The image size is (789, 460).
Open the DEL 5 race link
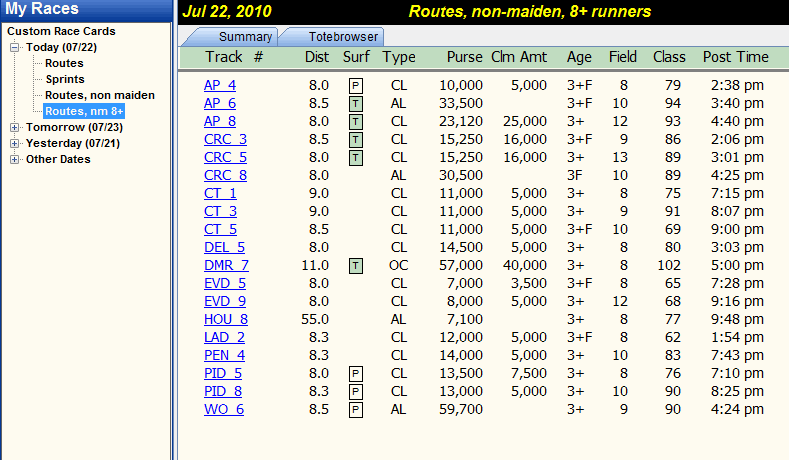[x=224, y=248]
